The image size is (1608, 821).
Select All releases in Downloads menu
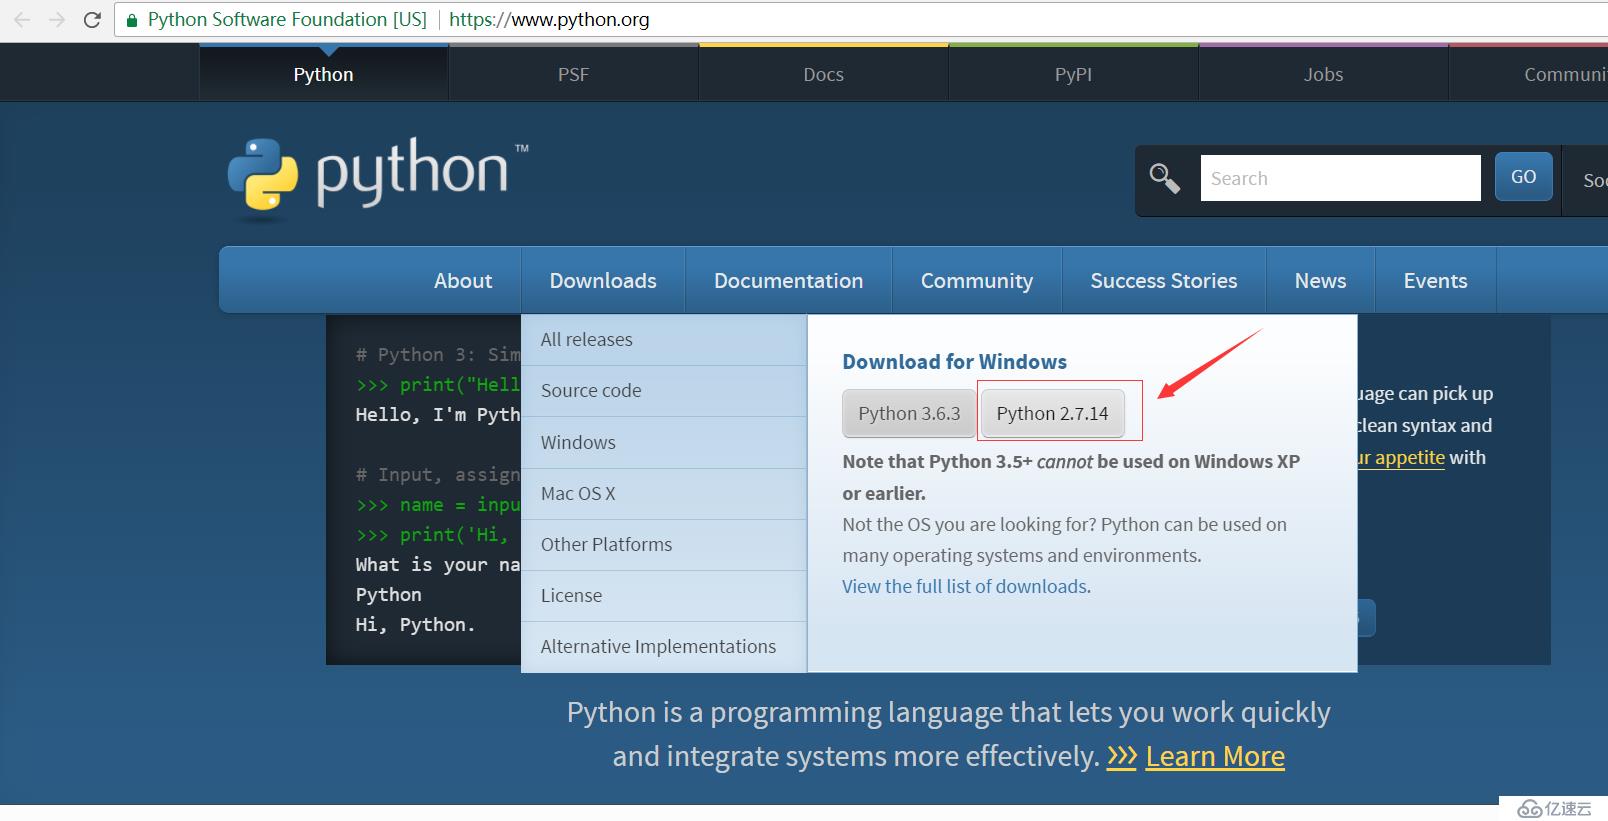[664, 340]
